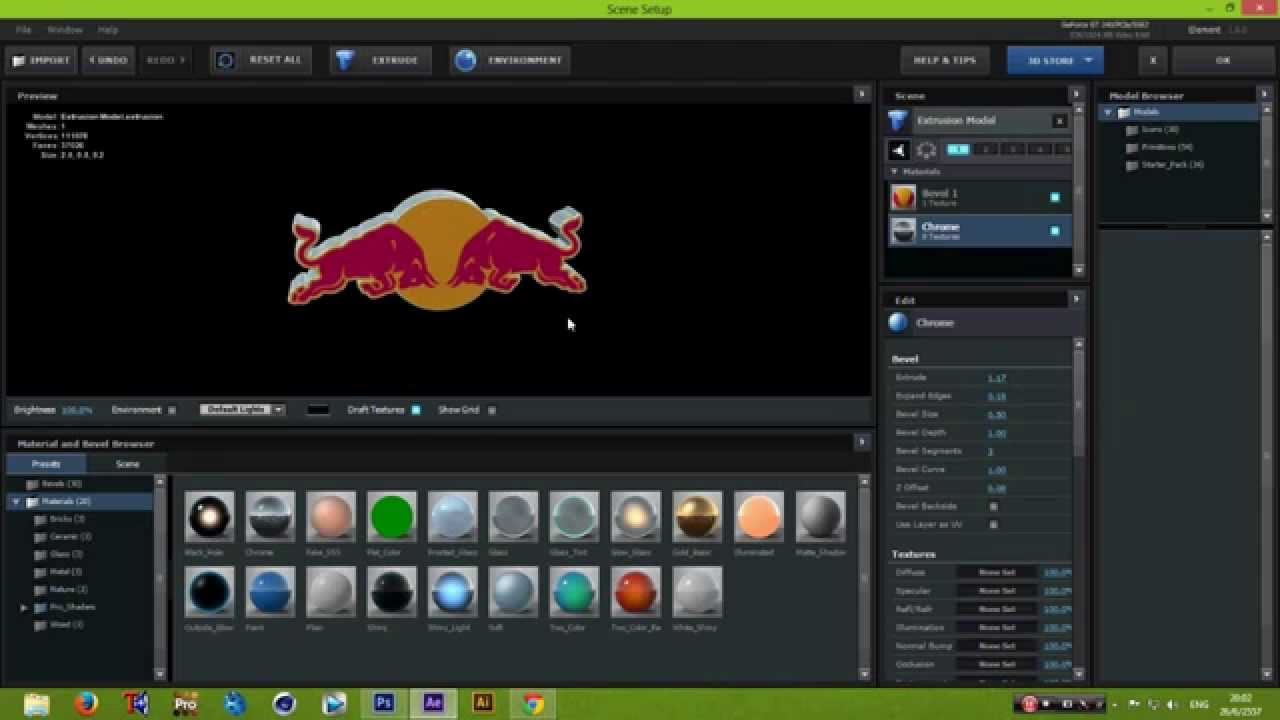
Task: Open Help & Tips
Action: click(945, 60)
